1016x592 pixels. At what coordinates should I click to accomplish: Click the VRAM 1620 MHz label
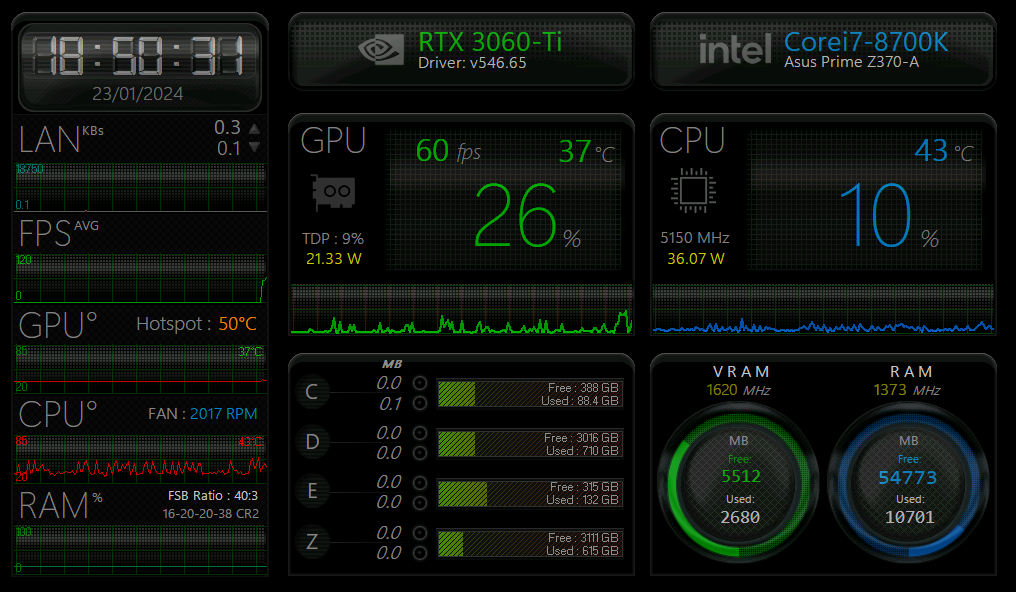[739, 390]
